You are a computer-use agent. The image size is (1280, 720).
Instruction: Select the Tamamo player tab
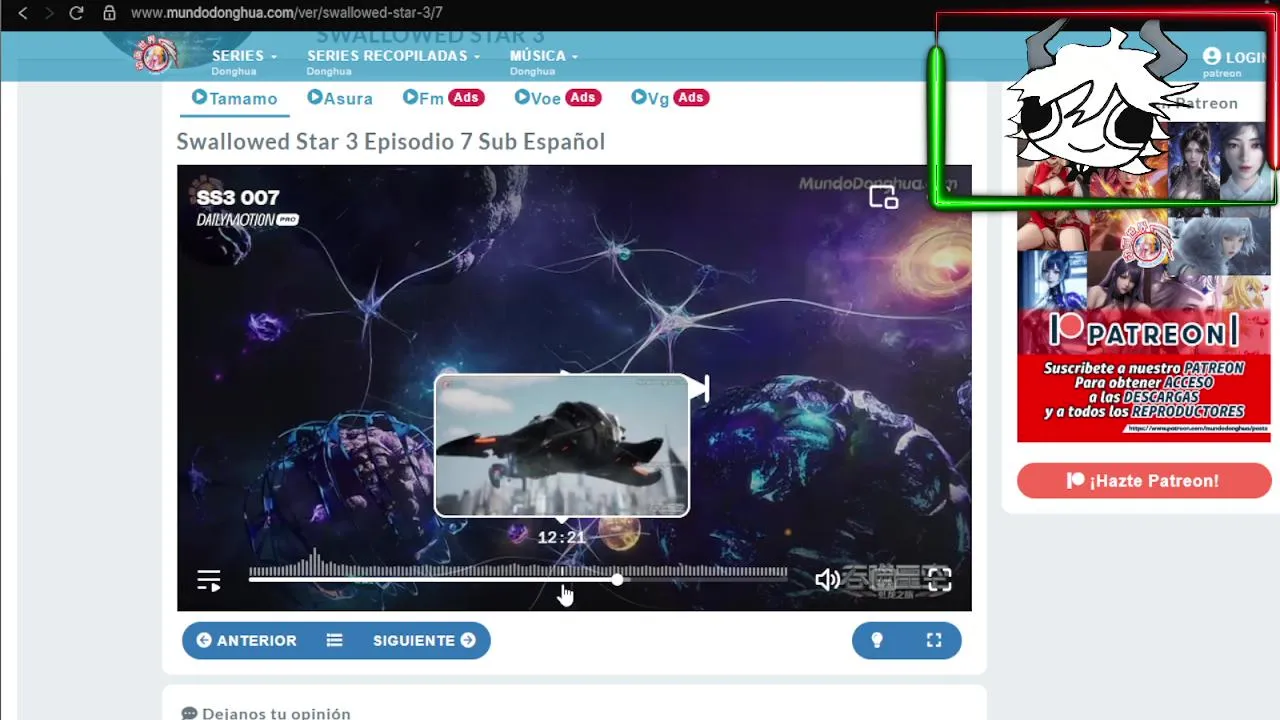[234, 98]
